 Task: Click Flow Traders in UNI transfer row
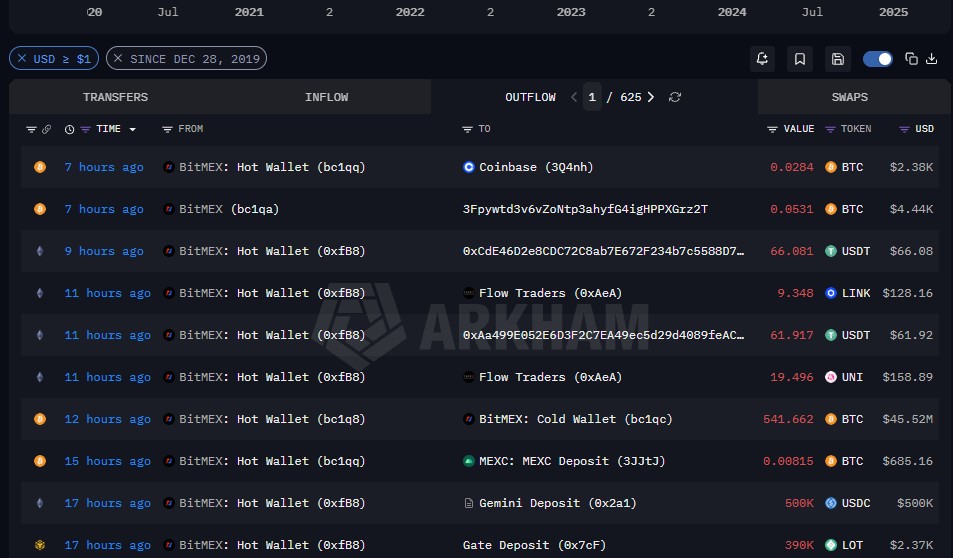tap(550, 377)
